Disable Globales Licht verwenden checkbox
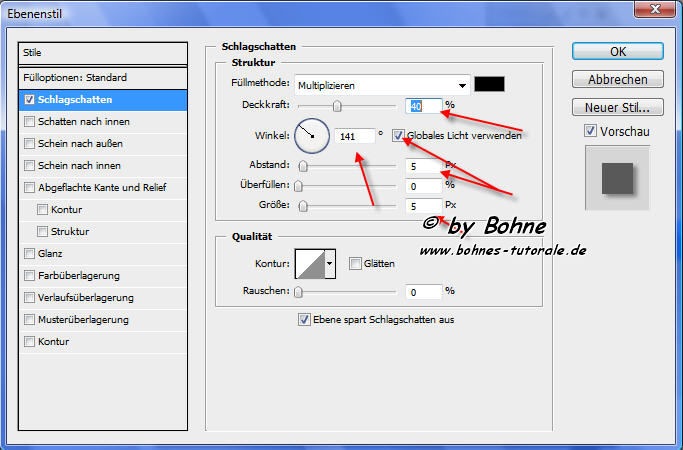The height and width of the screenshot is (450, 683). 399,135
